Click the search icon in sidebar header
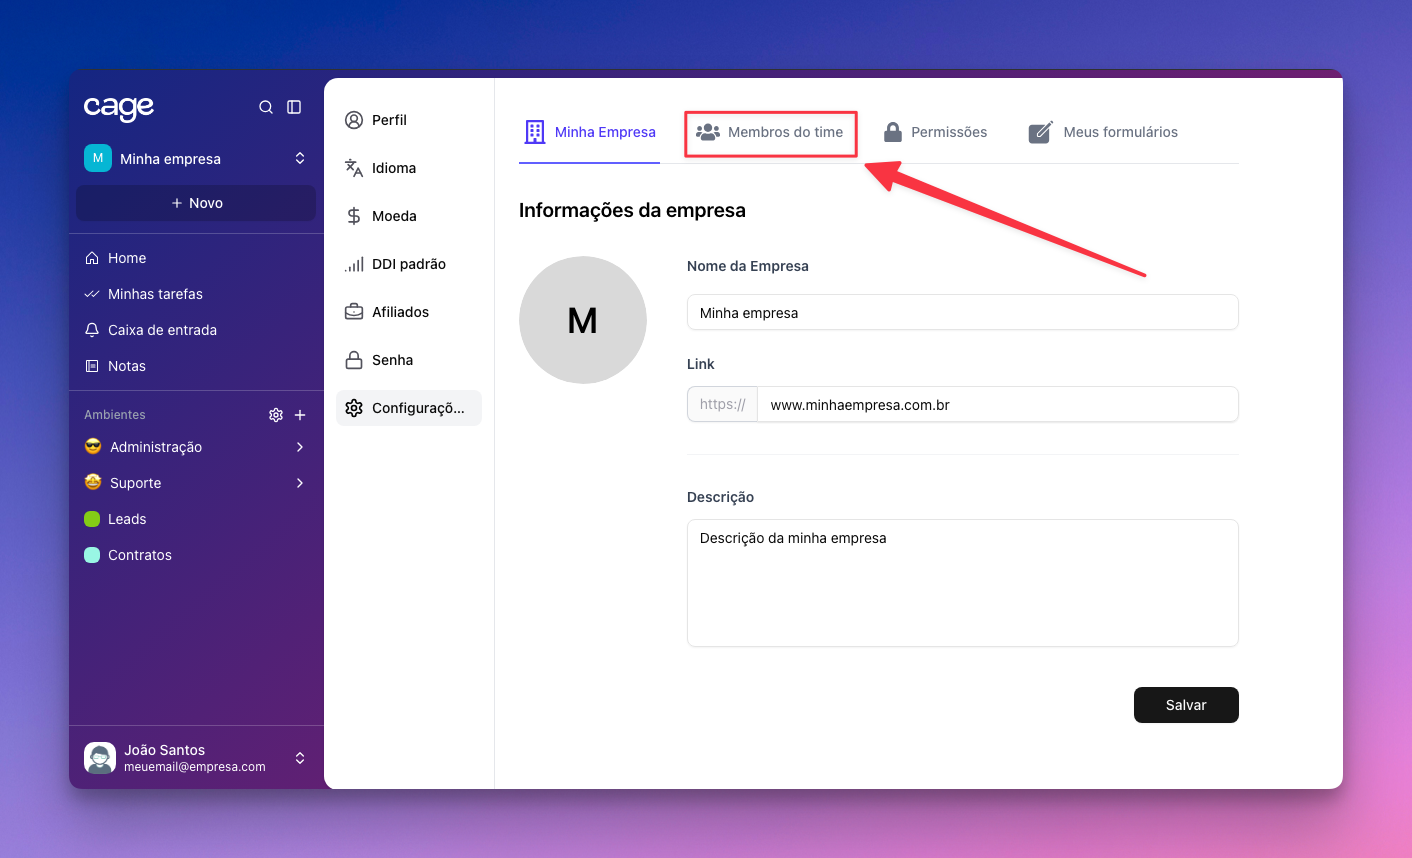Viewport: 1412px width, 858px height. (266, 107)
